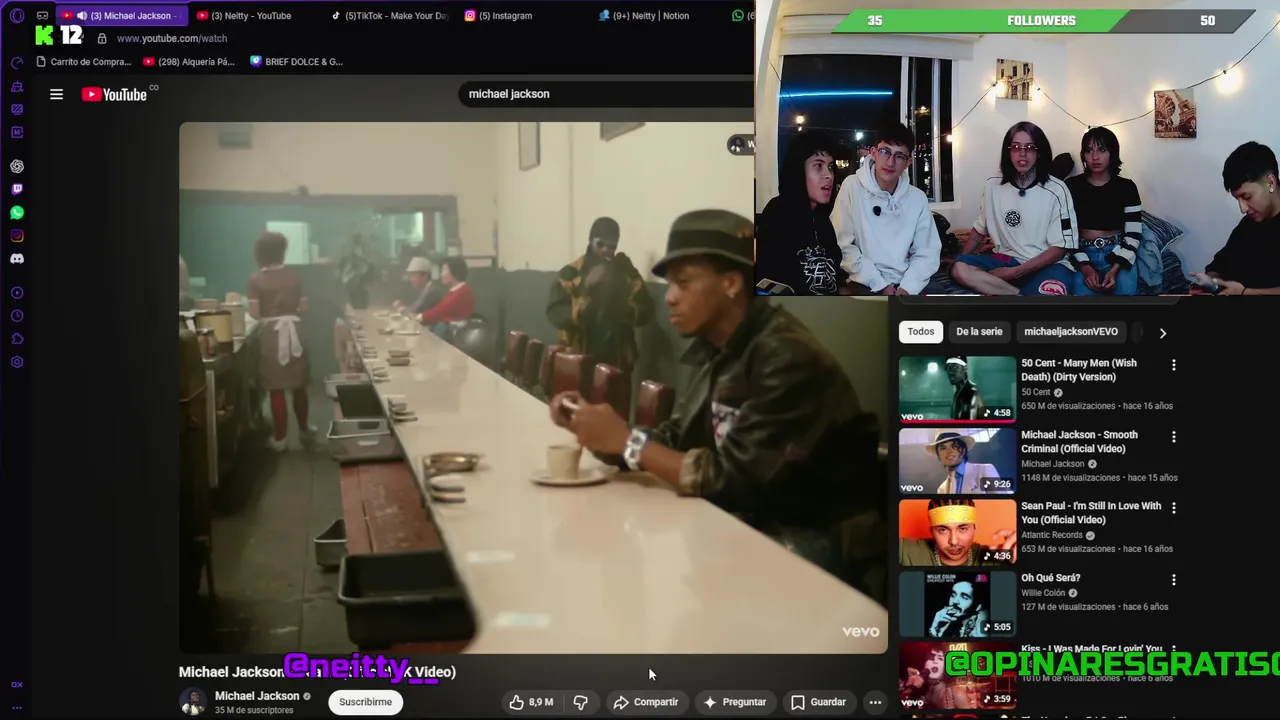Open the 50 Cent Many Men title
This screenshot has width=1280, height=720.
pyautogui.click(x=1079, y=370)
